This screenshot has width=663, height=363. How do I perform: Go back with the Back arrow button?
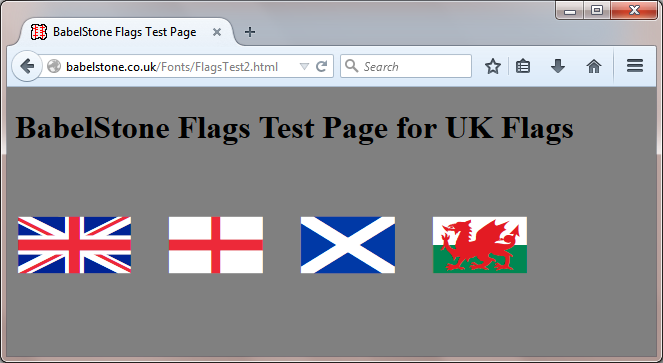pos(27,66)
